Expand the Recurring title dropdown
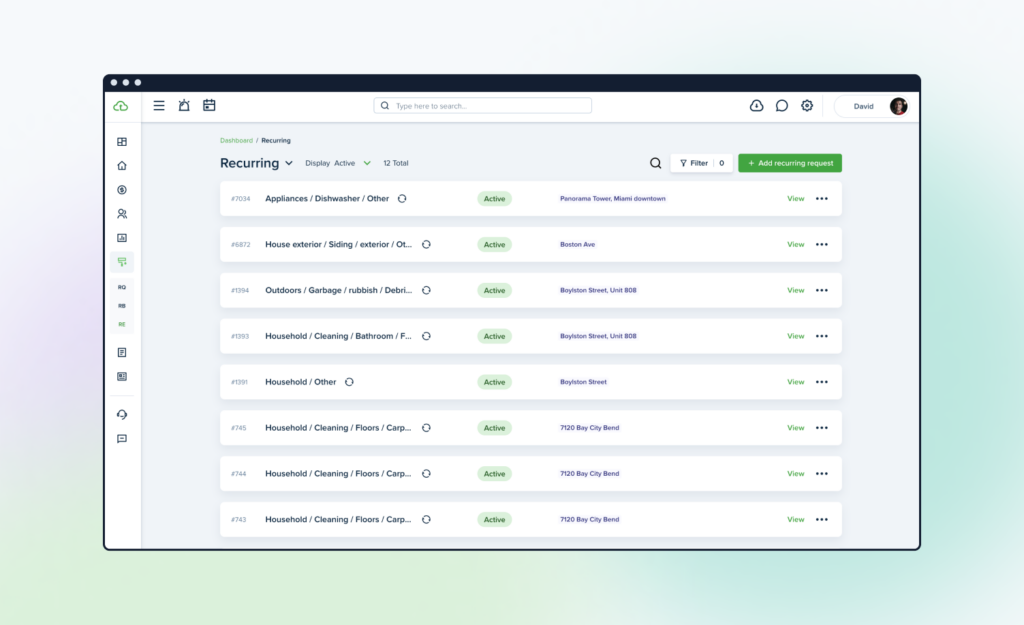The image size is (1024, 625). [x=289, y=163]
